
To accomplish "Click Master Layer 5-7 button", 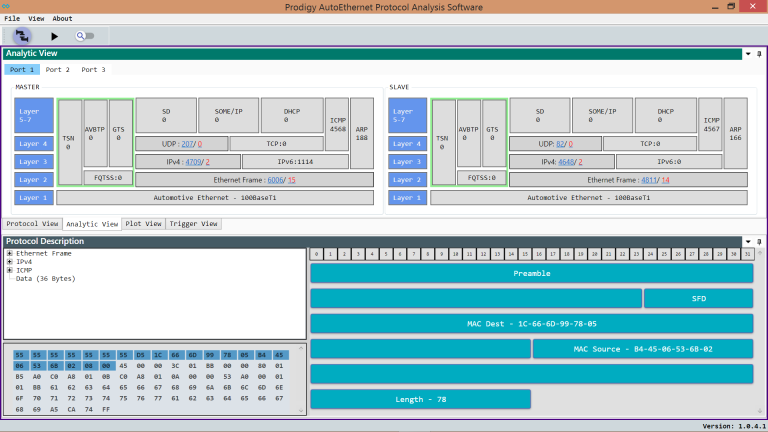I will pos(34,116).
